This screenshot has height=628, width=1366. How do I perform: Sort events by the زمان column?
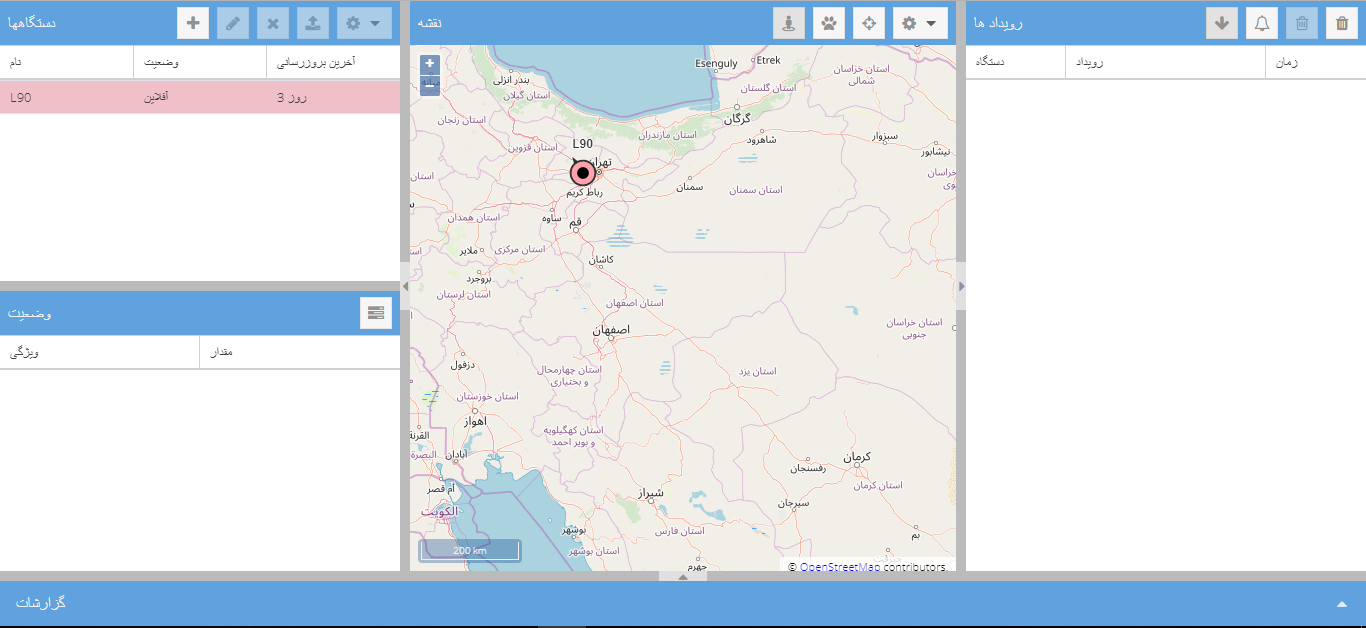pyautogui.click(x=1316, y=62)
